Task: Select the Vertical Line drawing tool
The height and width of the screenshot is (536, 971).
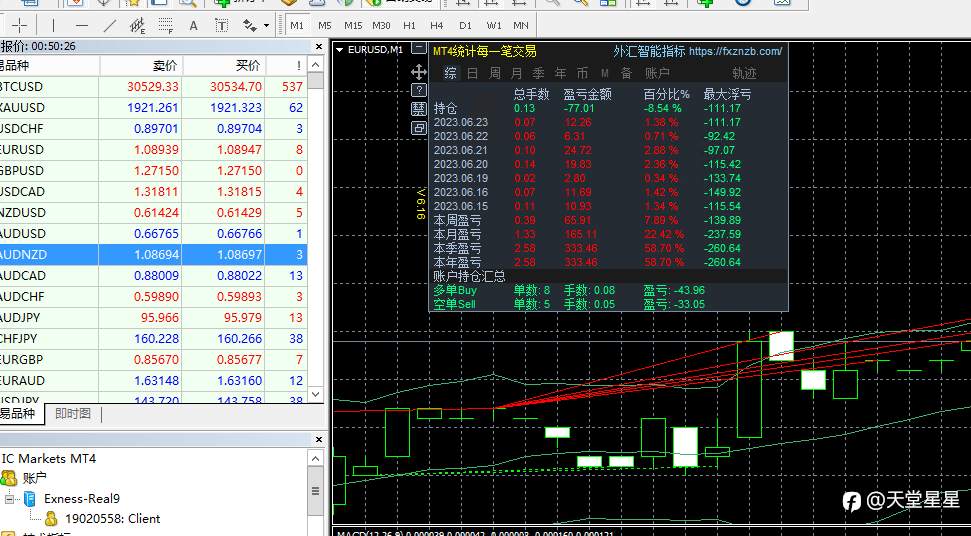Action: 53,25
